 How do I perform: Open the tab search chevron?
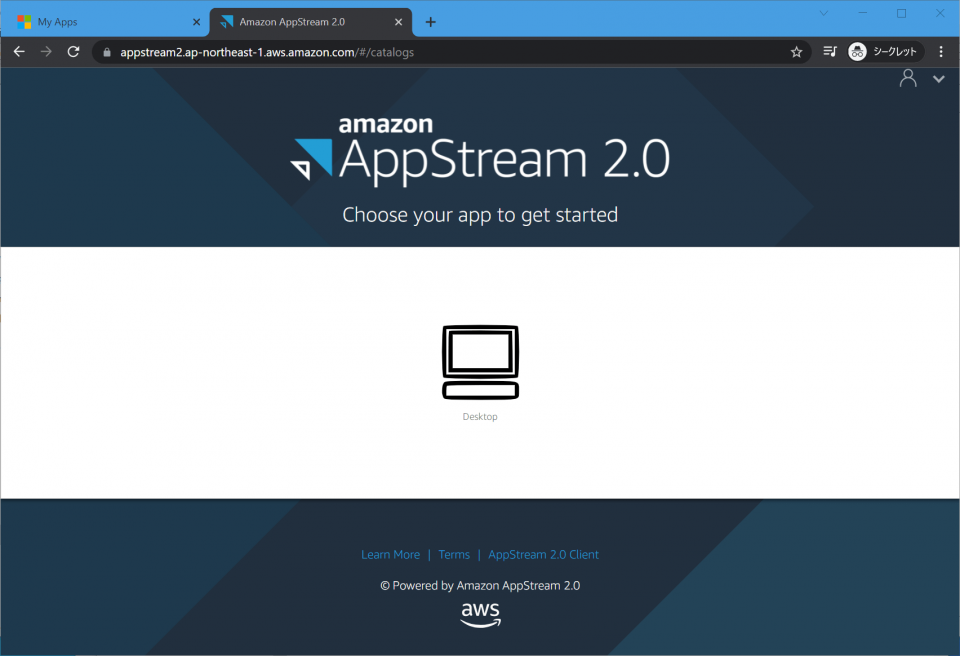pyautogui.click(x=823, y=13)
